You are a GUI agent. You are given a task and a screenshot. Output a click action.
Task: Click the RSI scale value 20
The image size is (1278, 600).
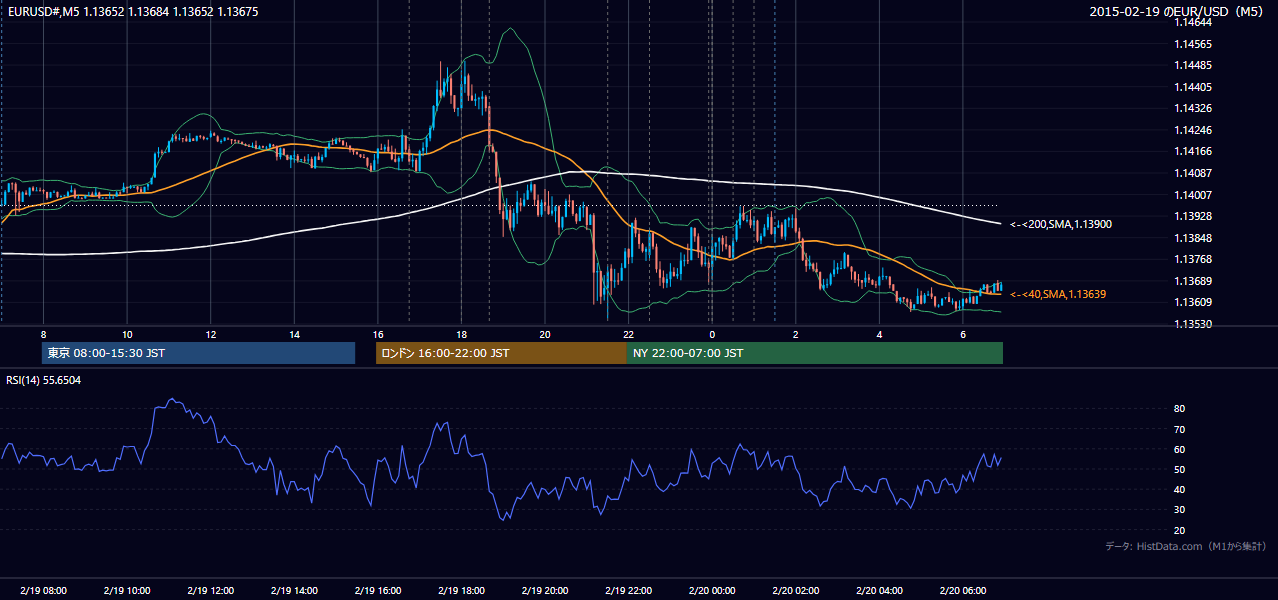coord(1180,530)
